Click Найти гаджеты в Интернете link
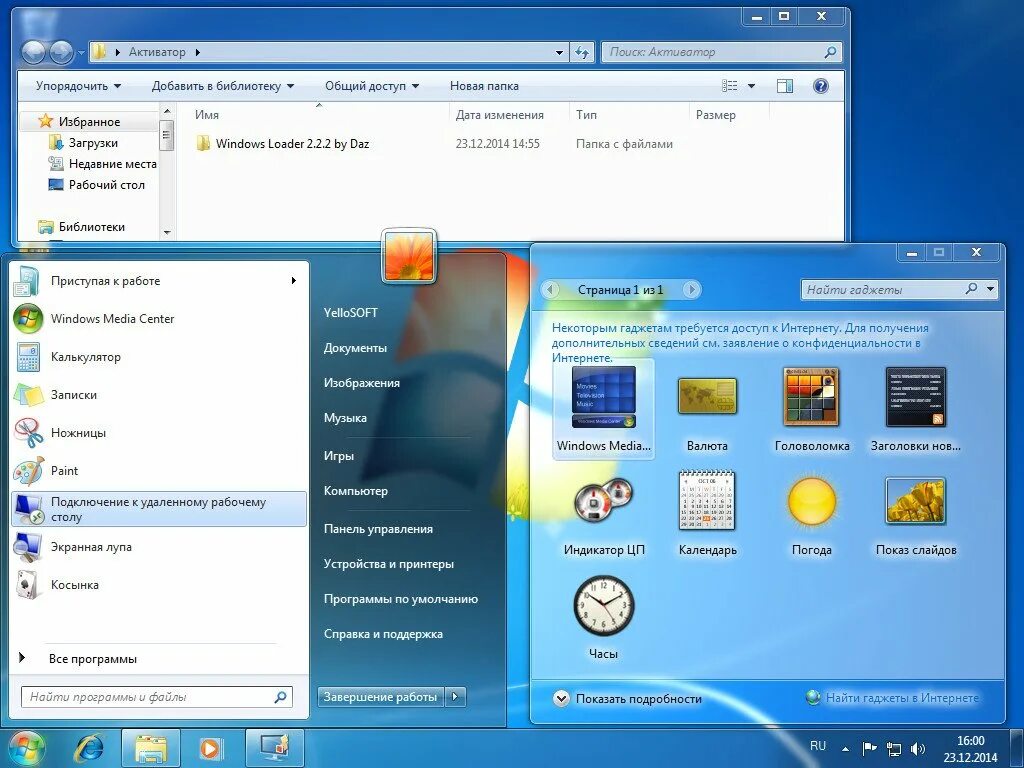 pyautogui.click(x=902, y=698)
